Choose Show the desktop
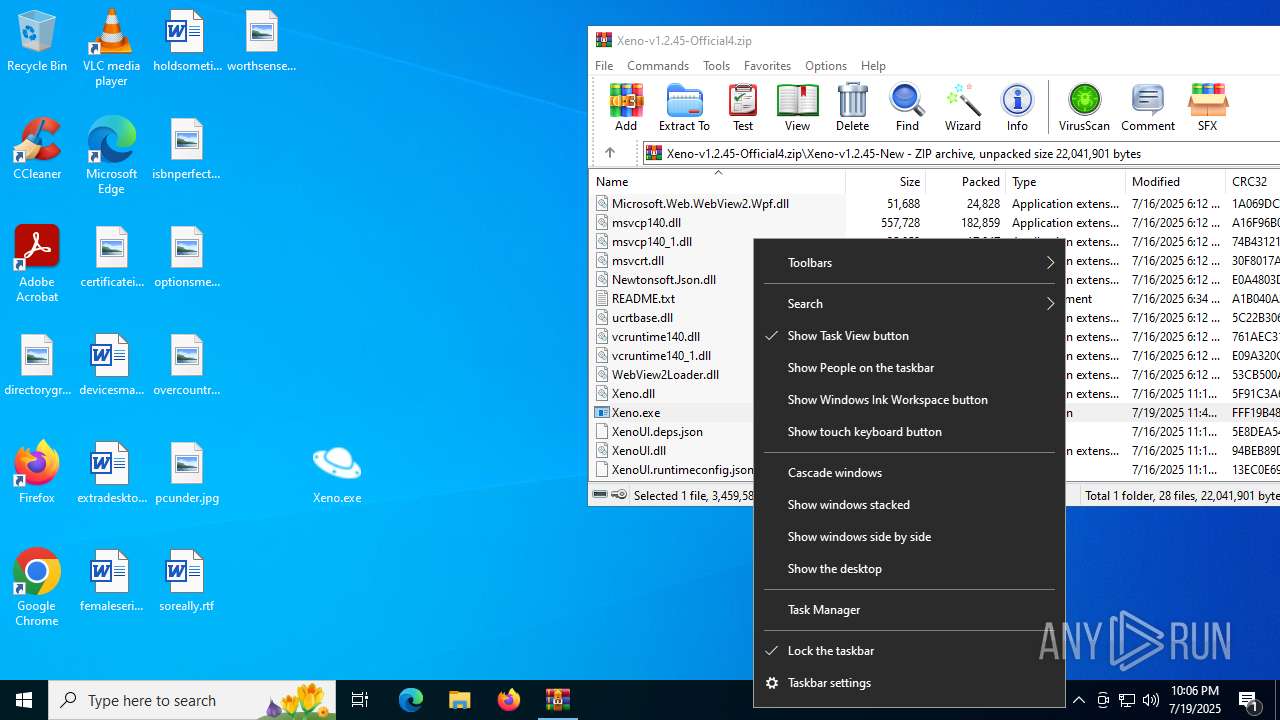This screenshot has width=1280, height=720. pos(909,569)
